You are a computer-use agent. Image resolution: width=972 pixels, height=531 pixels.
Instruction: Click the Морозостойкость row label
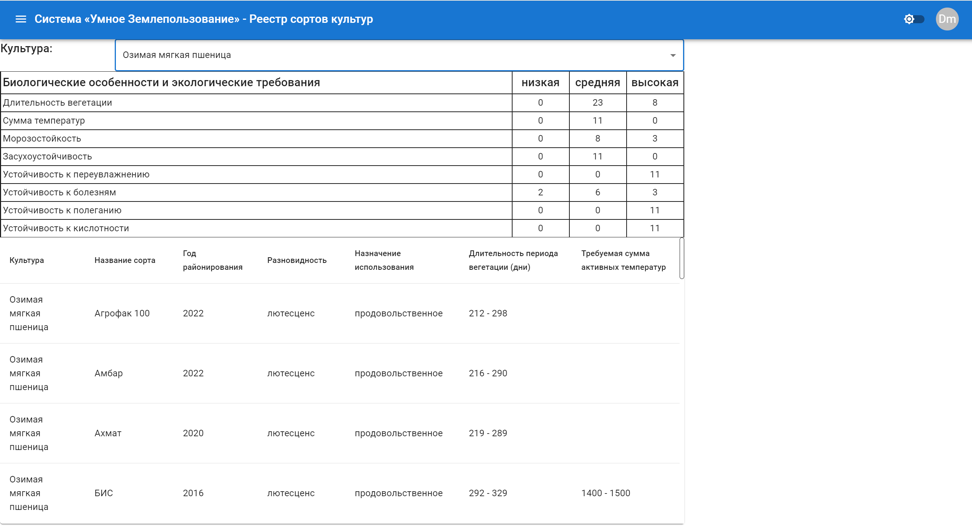click(42, 139)
